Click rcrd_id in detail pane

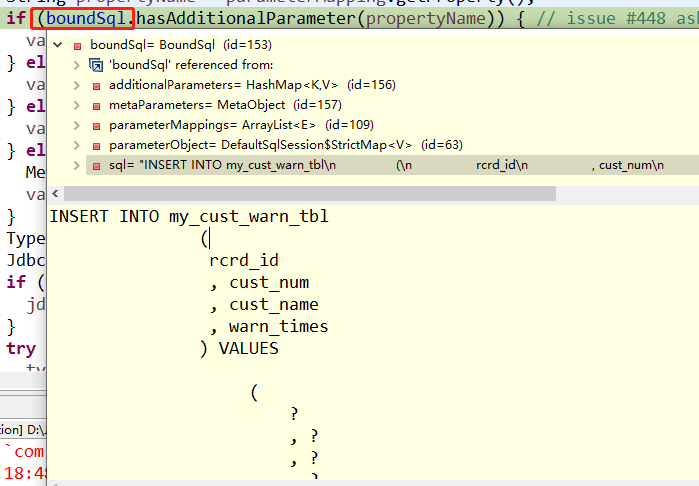pos(244,260)
